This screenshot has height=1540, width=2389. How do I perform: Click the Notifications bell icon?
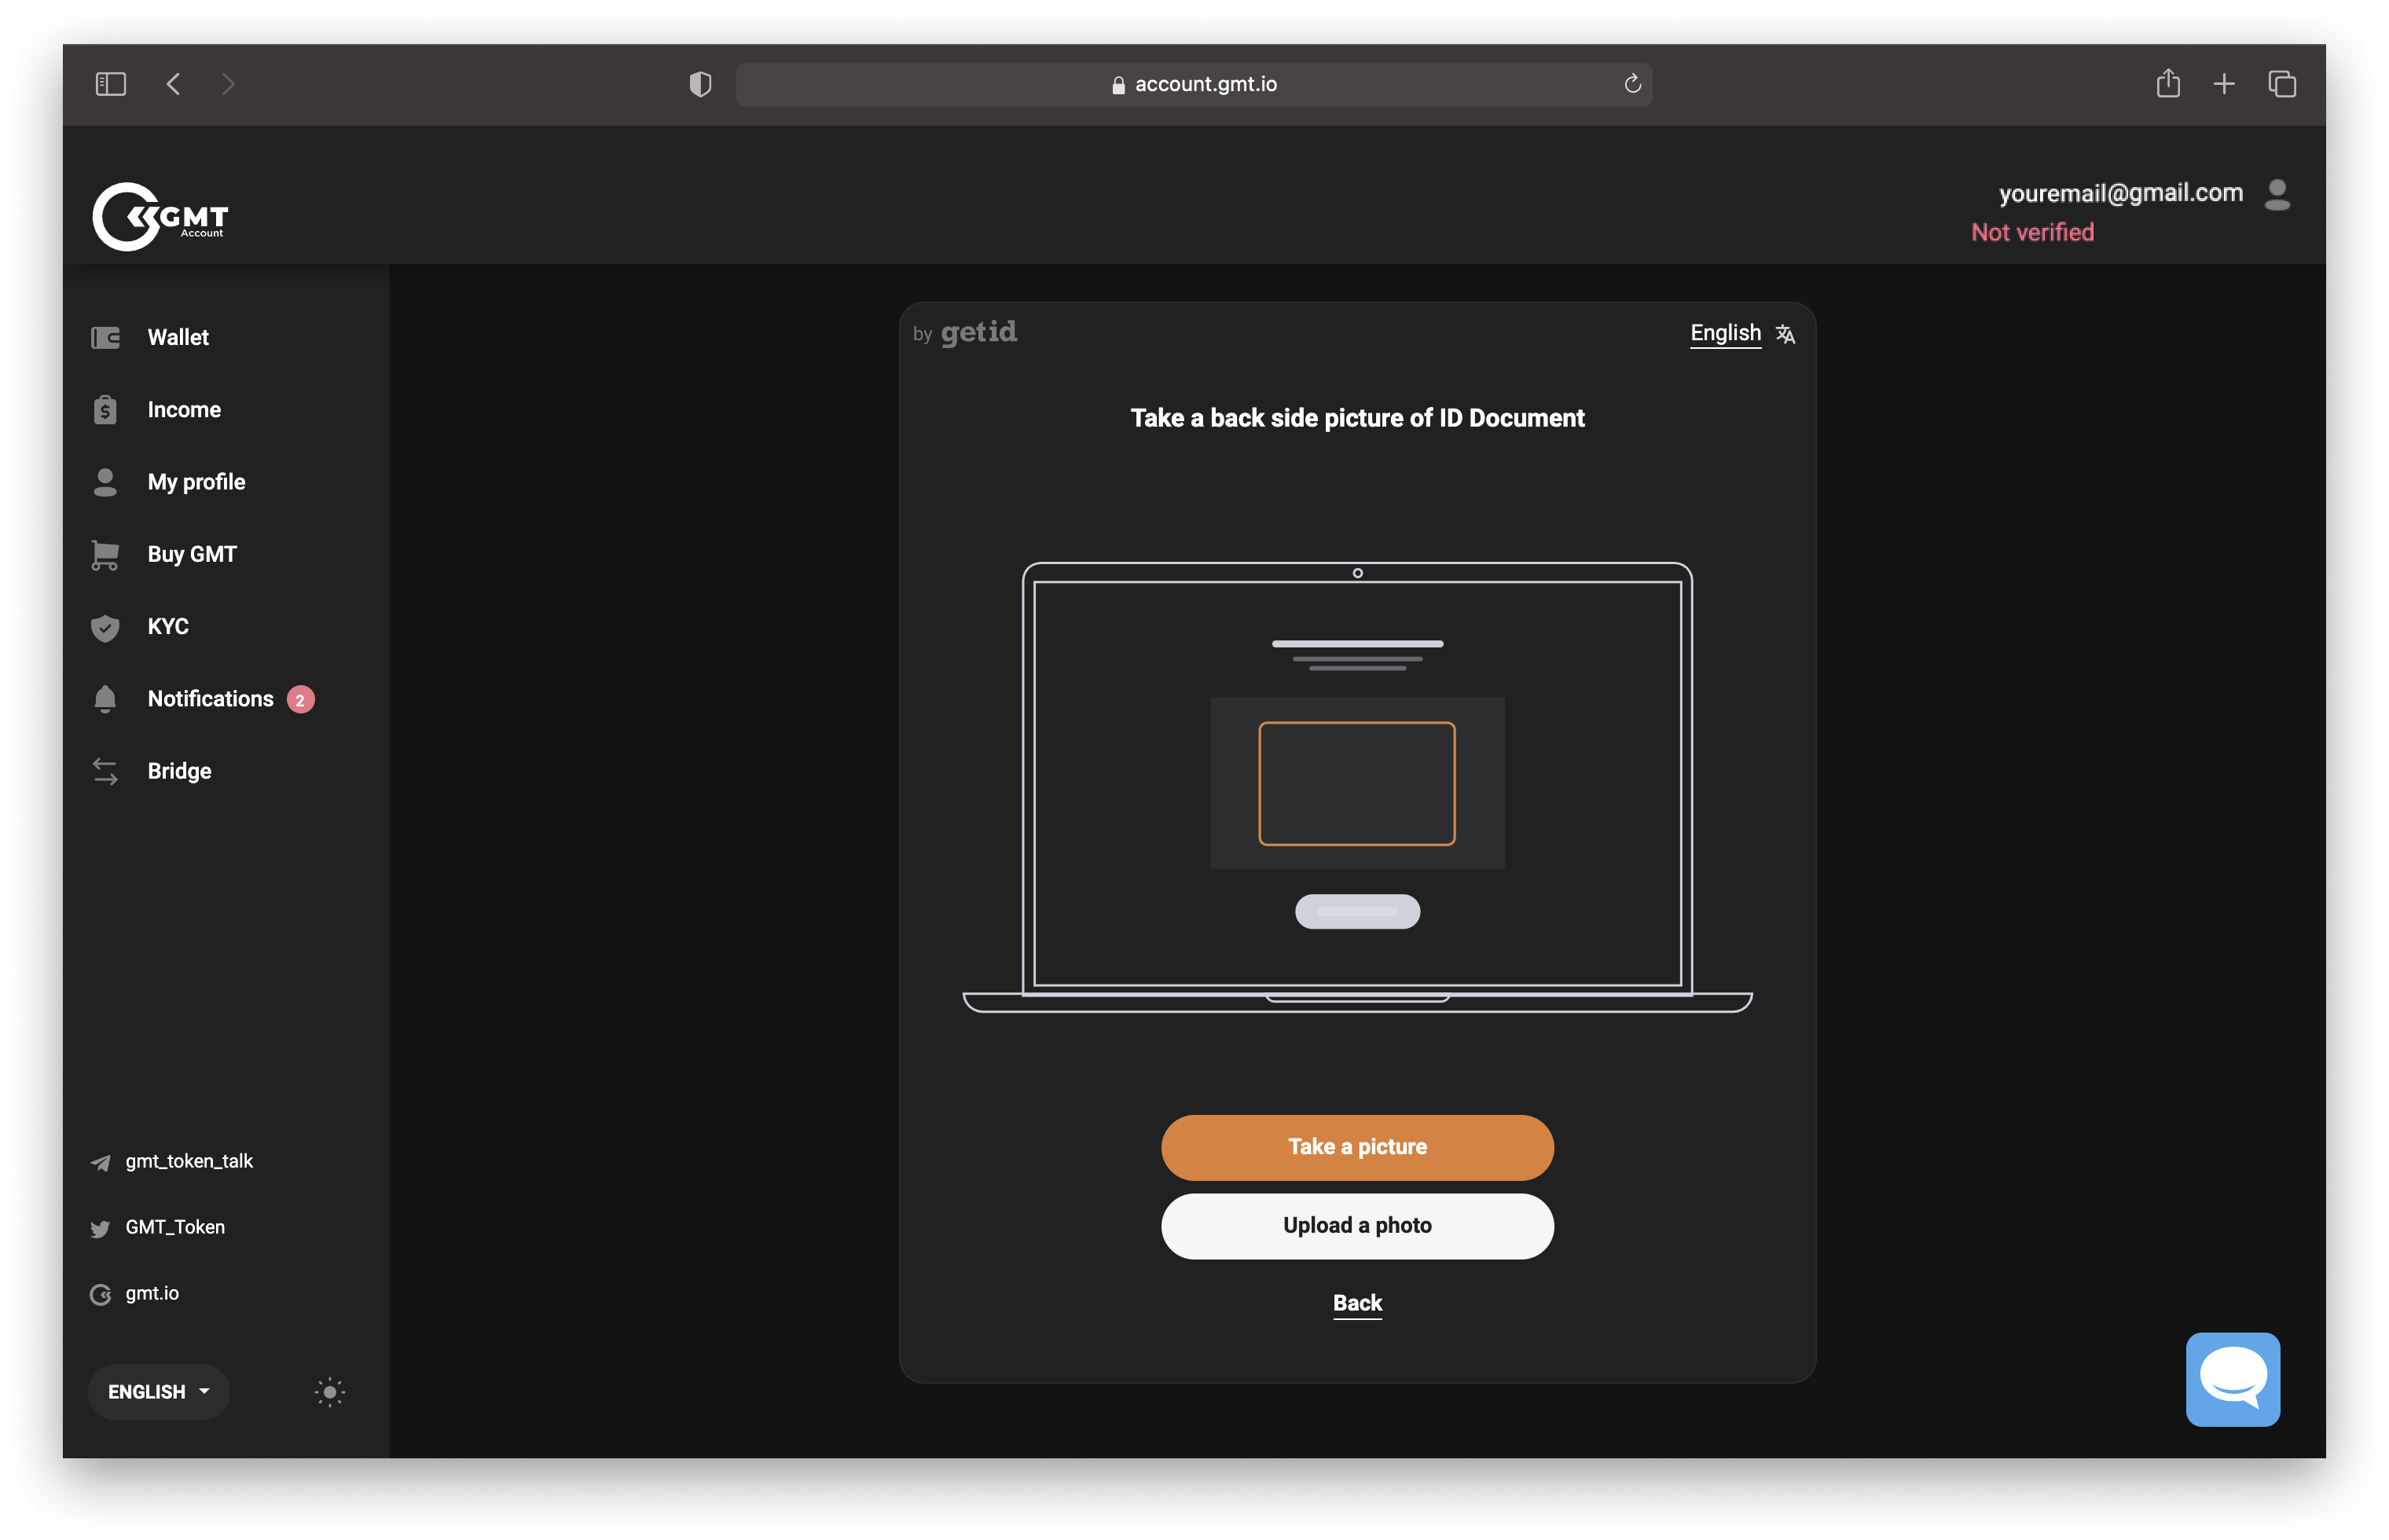tap(105, 699)
